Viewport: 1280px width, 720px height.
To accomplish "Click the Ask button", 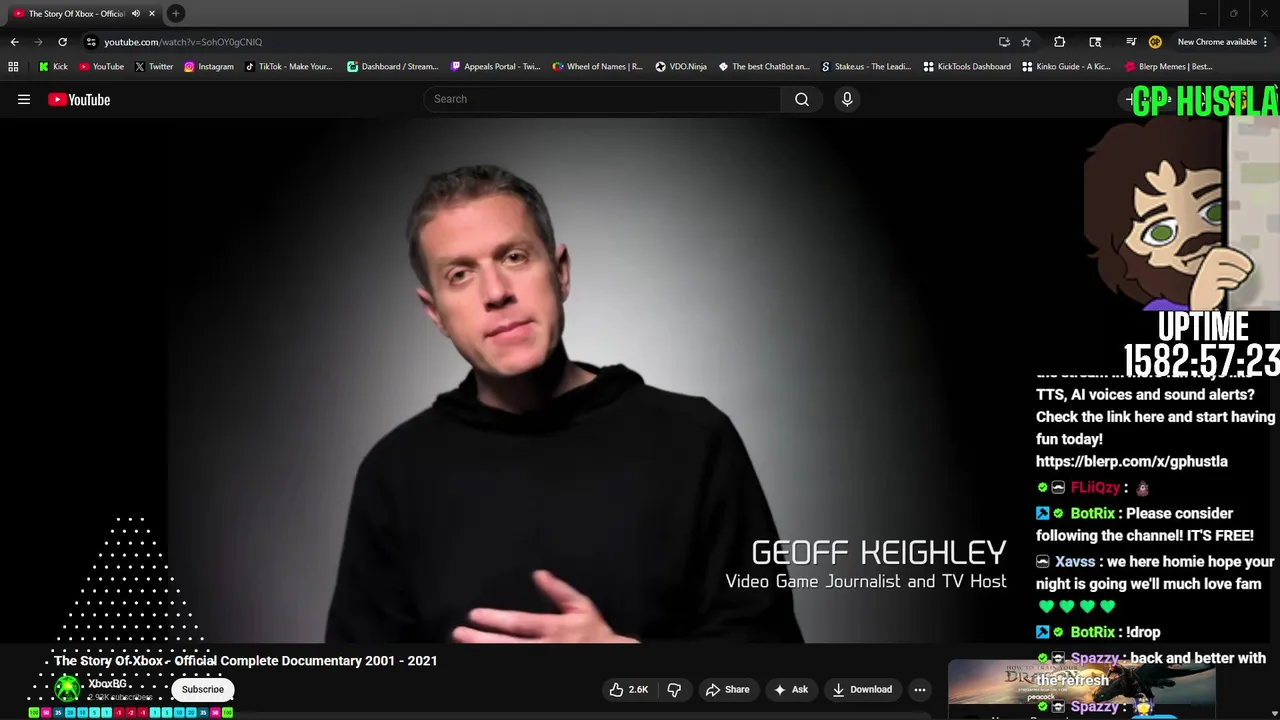I will (x=790, y=689).
